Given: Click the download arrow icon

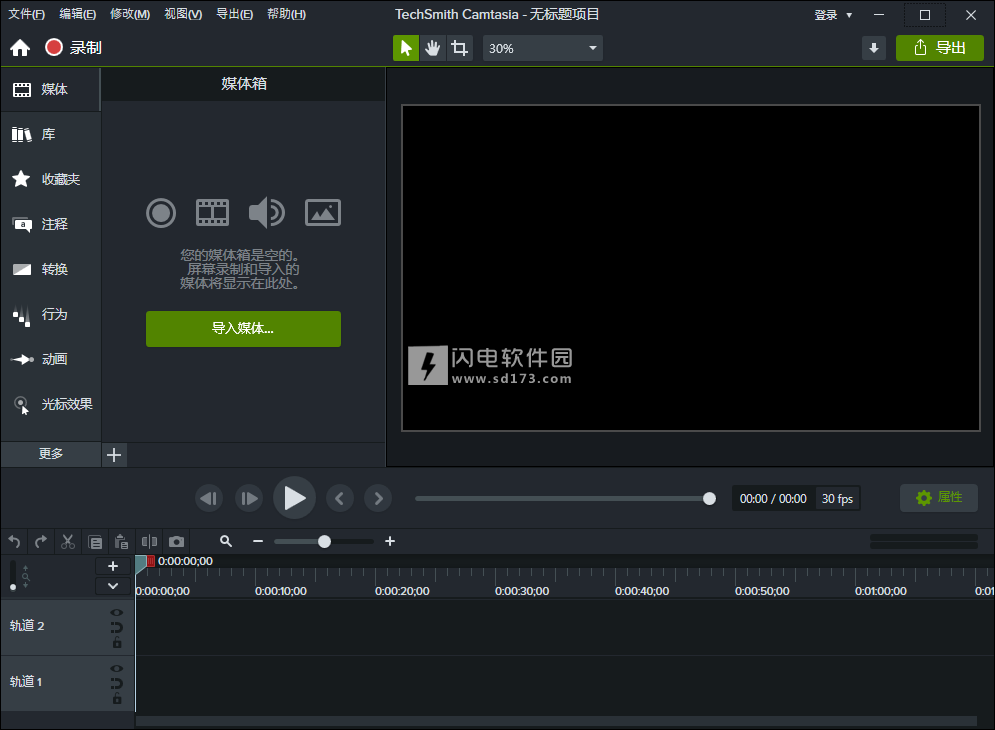Looking at the screenshot, I should coord(874,48).
